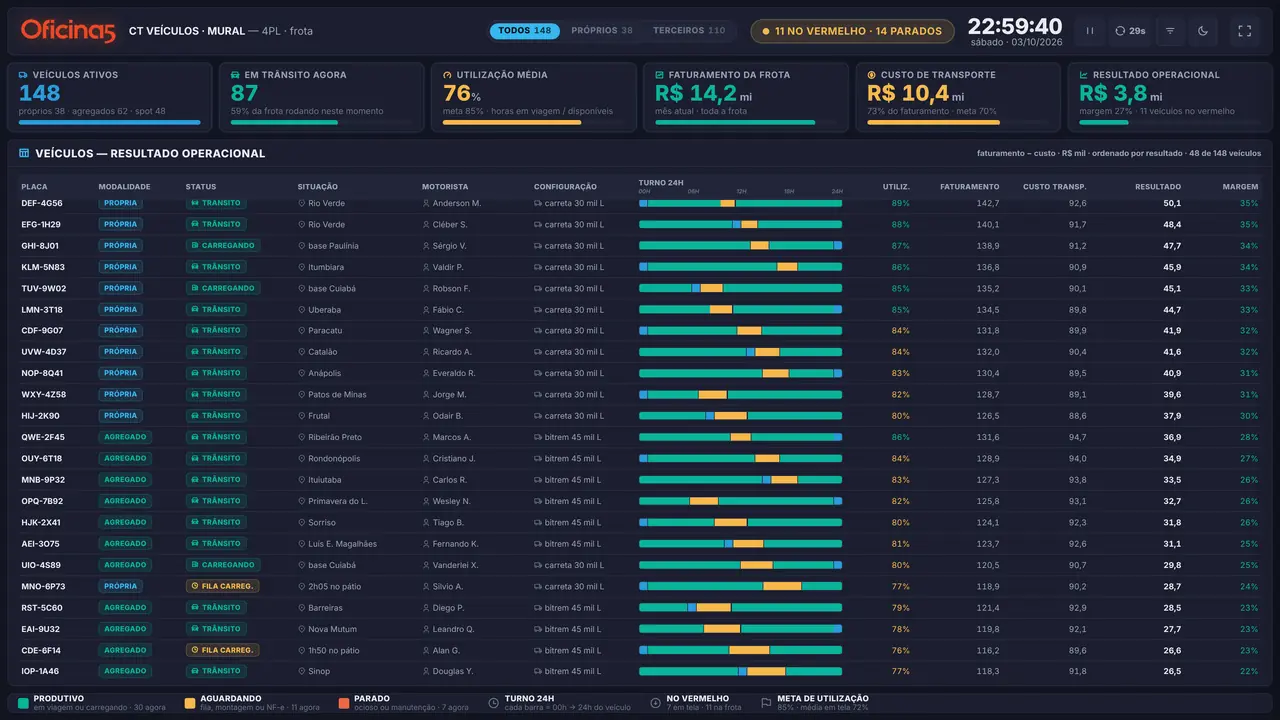Open the filter options icon
This screenshot has height=720, width=1280.
[x=1170, y=31]
